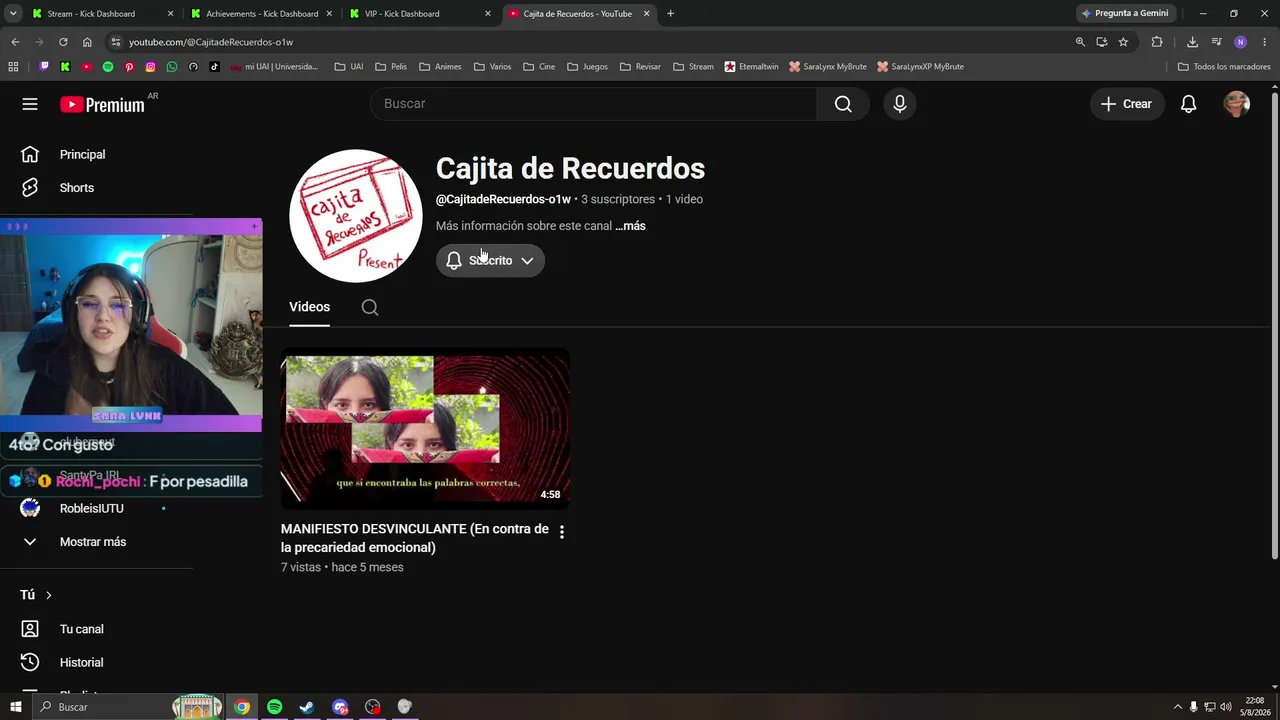Show hidden system tray icons
The height and width of the screenshot is (720, 1280).
click(1177, 707)
